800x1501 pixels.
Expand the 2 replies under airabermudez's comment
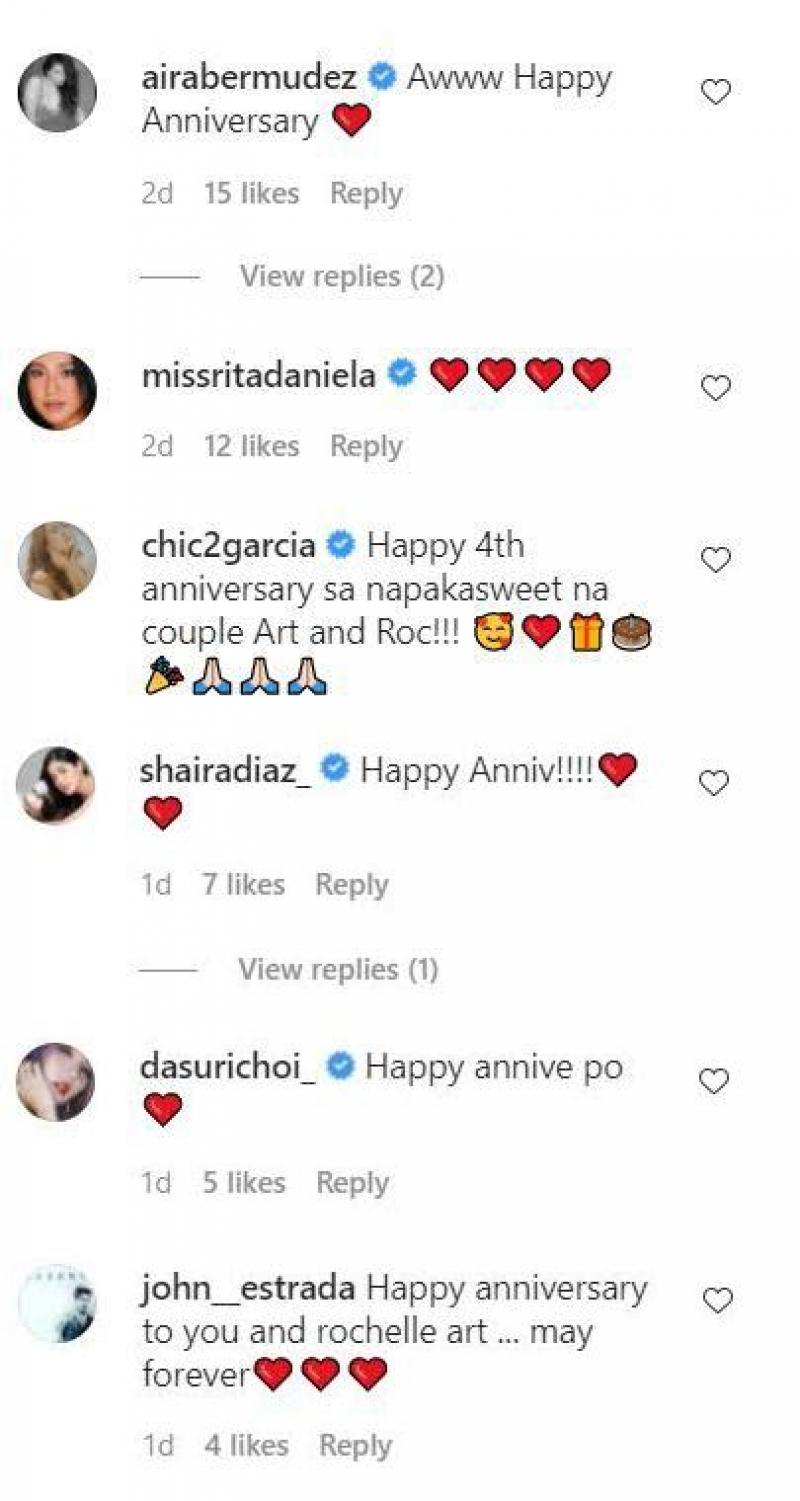[341, 275]
